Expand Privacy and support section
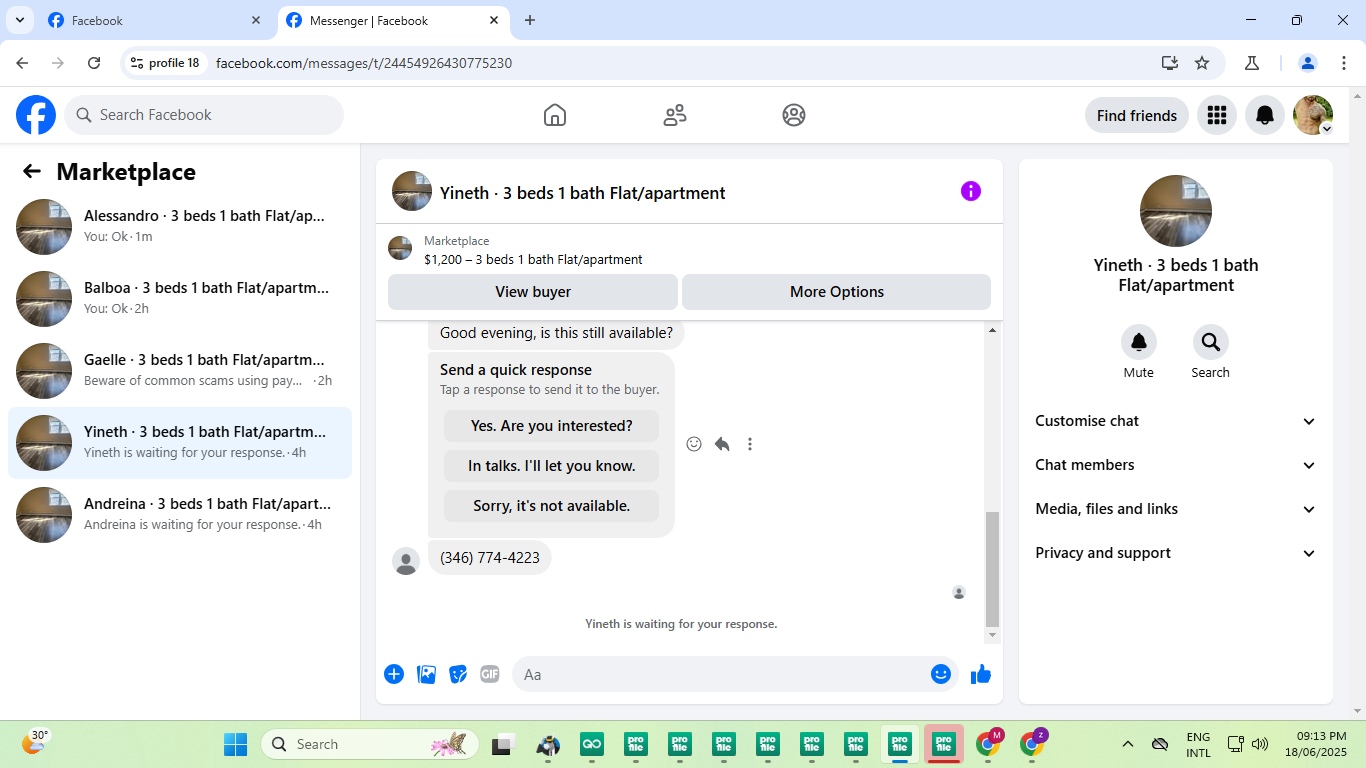This screenshot has height=768, width=1366. [1176, 553]
